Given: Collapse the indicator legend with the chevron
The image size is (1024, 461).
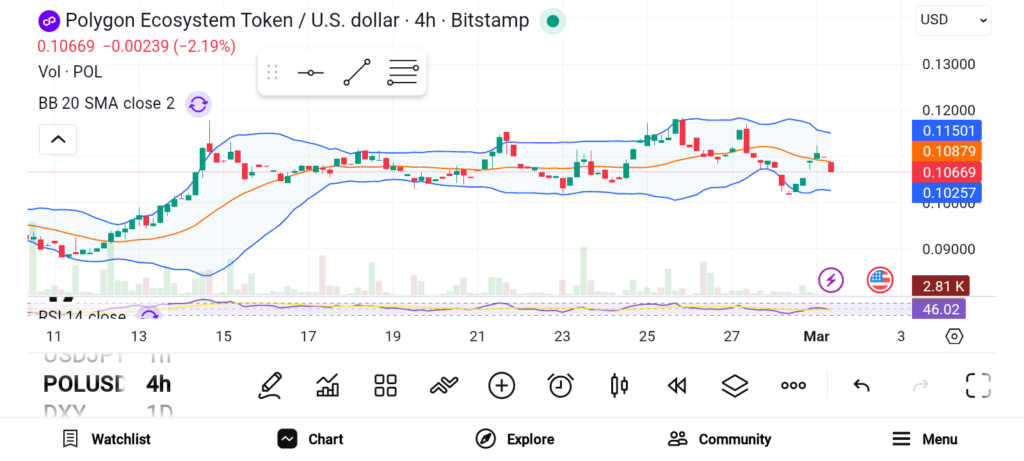Looking at the screenshot, I should coord(58,139).
